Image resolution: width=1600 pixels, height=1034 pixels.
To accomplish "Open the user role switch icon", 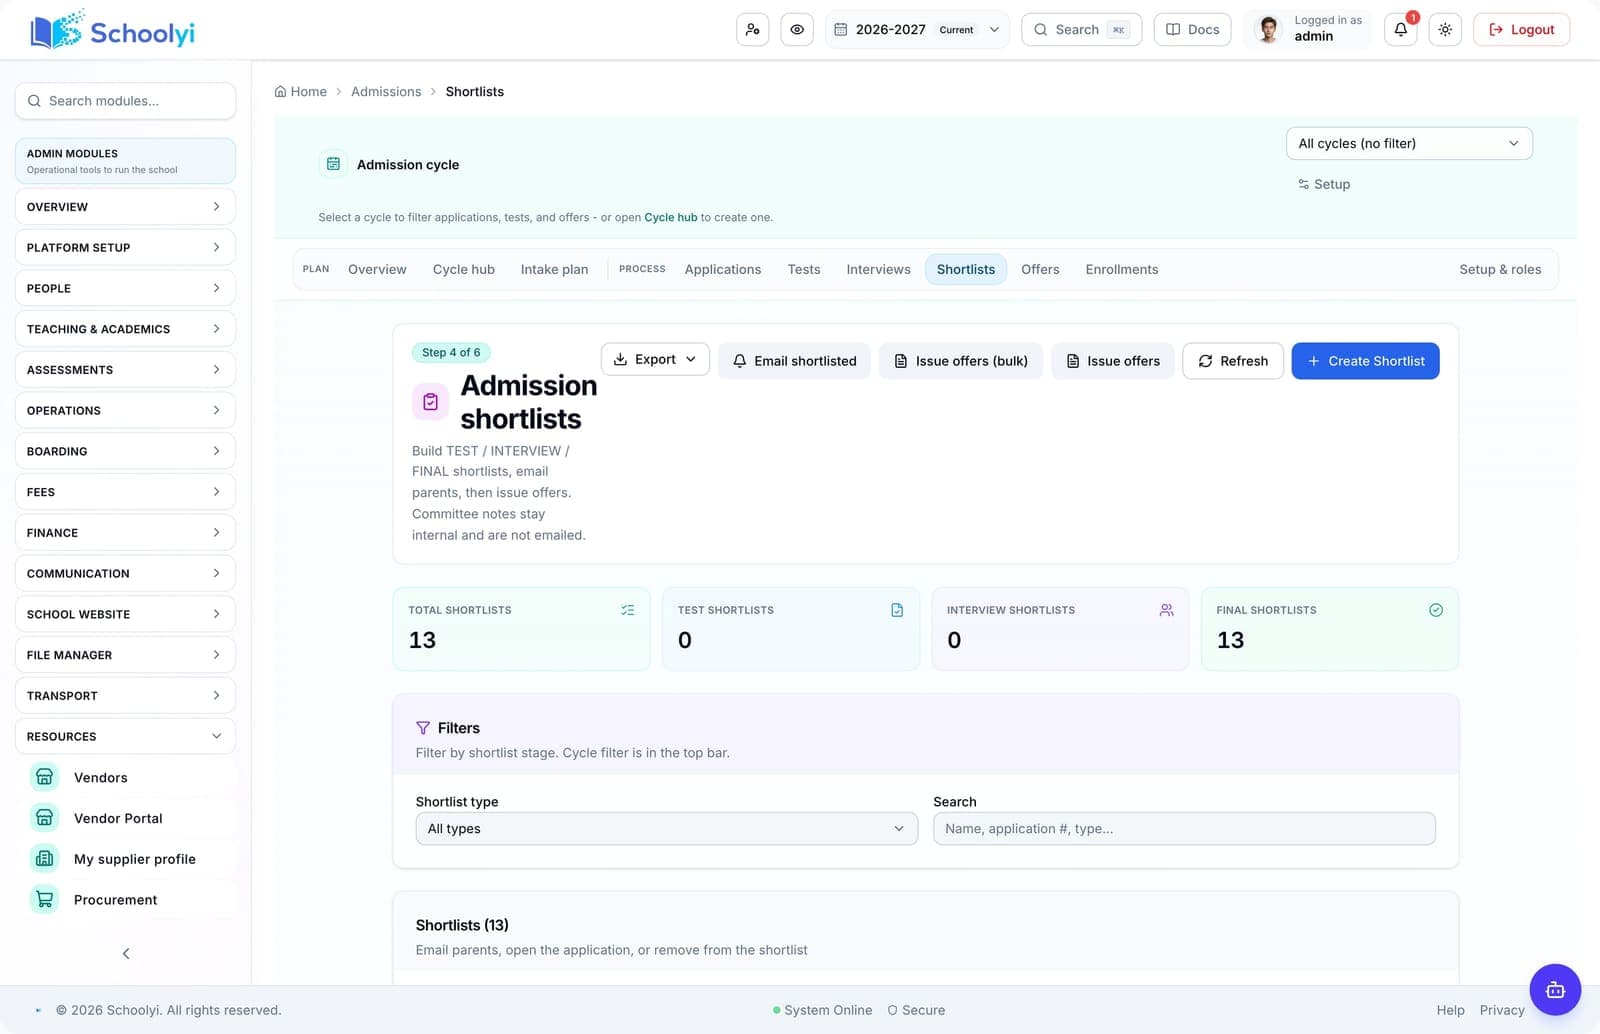I will pos(752,30).
